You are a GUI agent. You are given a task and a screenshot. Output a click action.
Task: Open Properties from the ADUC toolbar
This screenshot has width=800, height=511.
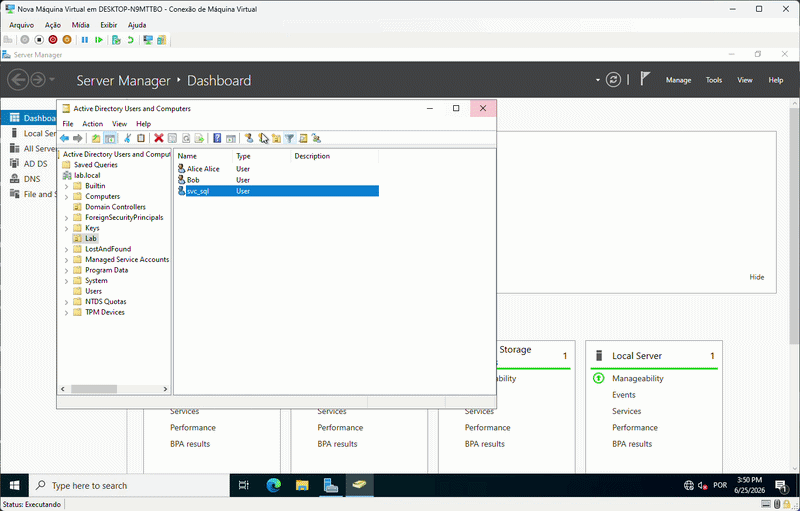click(172, 138)
